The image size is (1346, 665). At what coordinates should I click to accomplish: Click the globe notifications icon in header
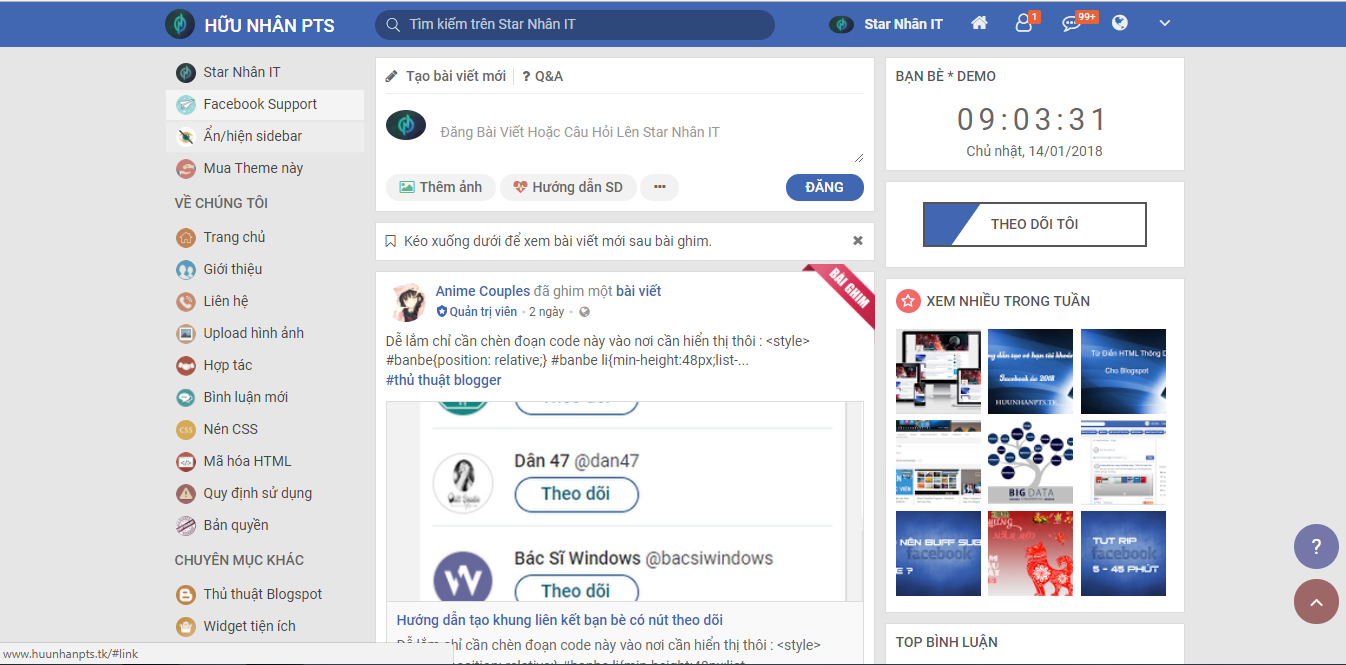click(x=1120, y=23)
